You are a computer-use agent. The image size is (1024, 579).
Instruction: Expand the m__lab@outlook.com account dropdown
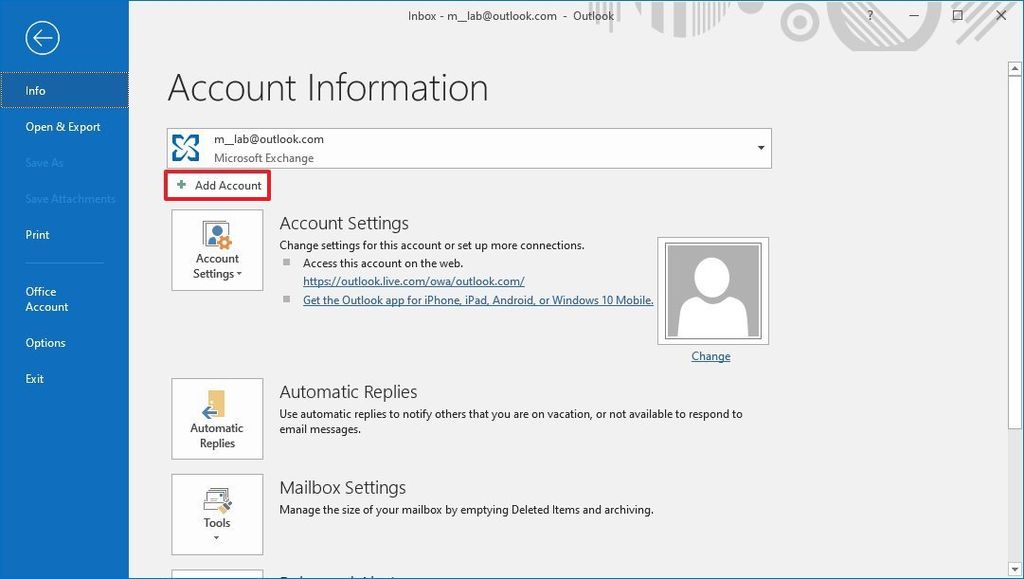(760, 147)
